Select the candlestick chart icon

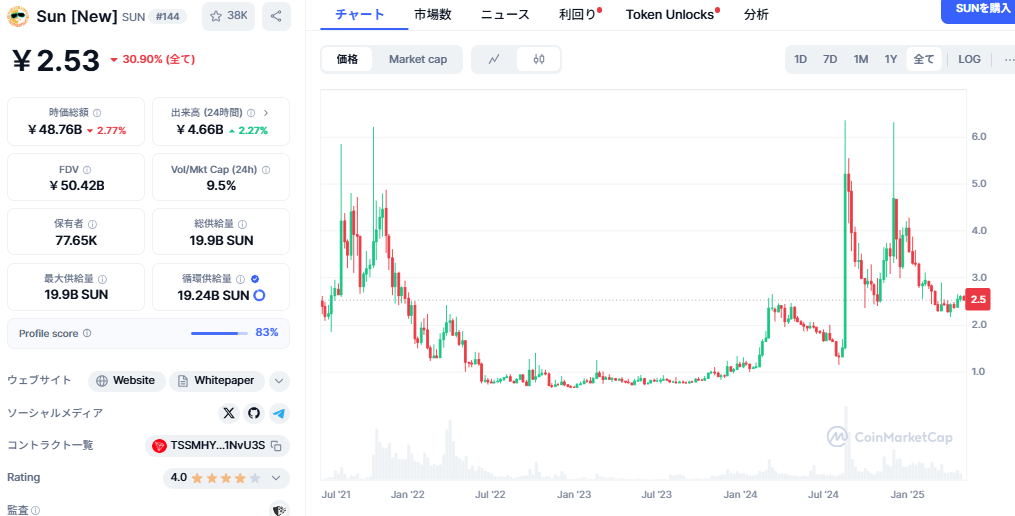pos(539,59)
